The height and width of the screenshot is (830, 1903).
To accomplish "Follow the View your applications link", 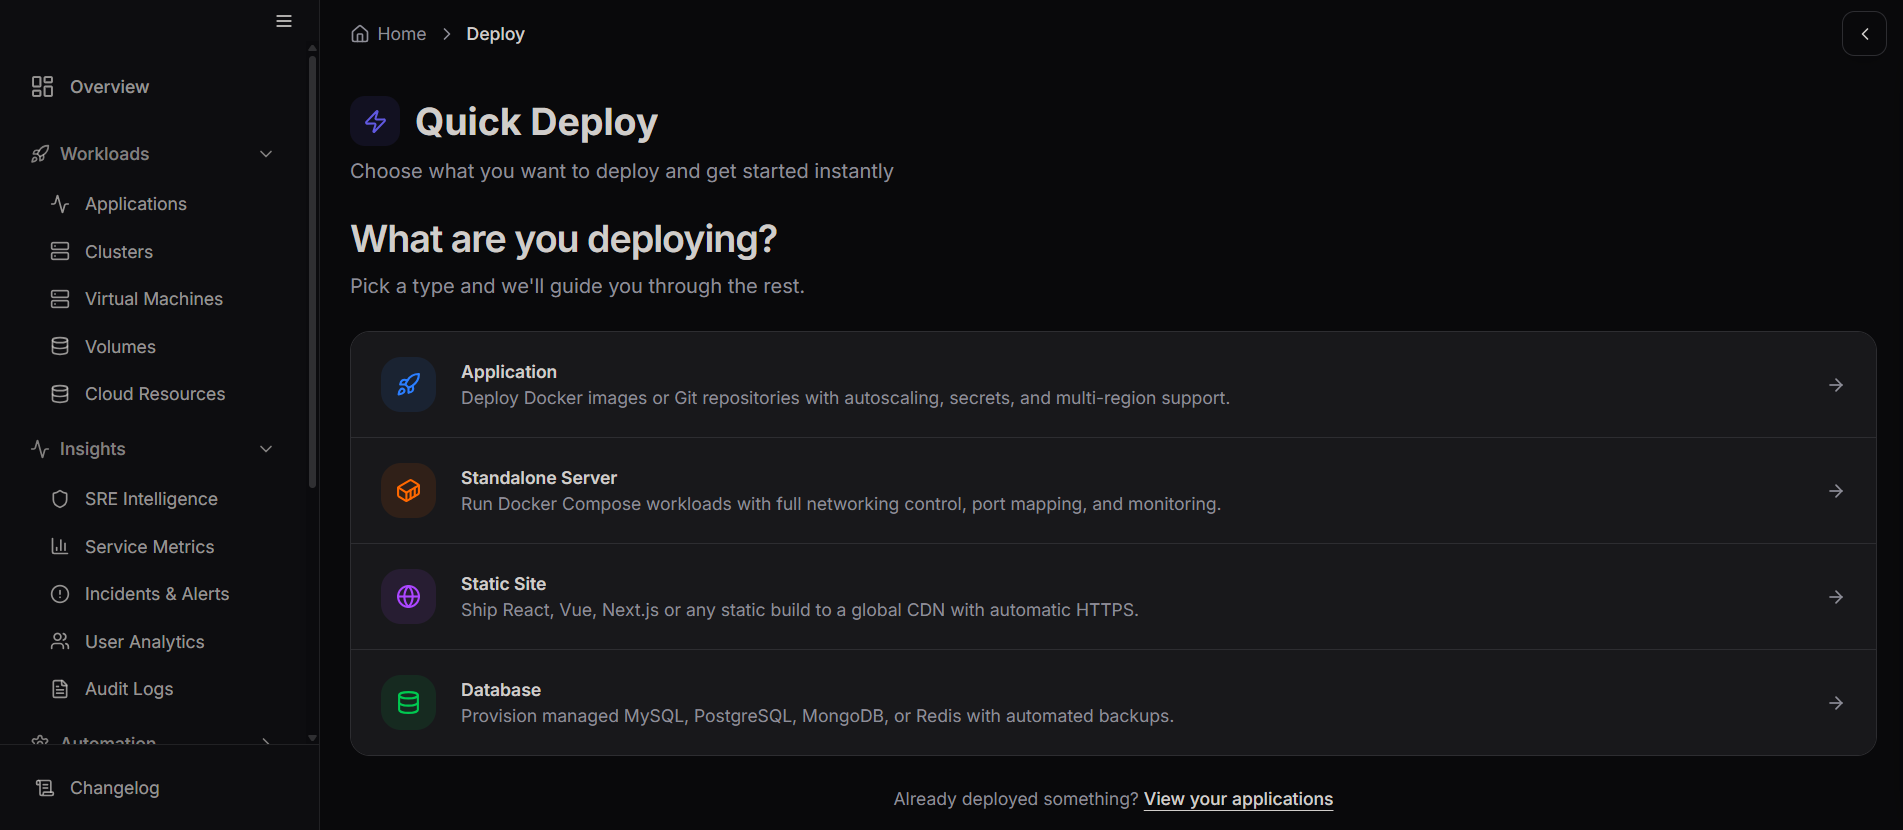I will 1238,799.
